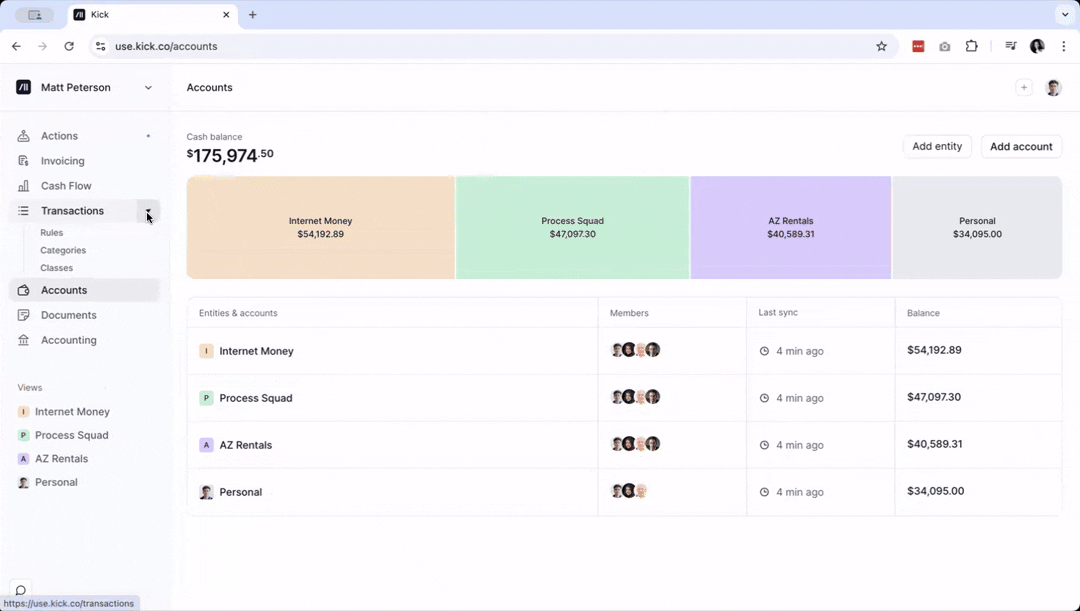Viewport: 1080px width, 611px height.
Task: Click the Add entity button
Action: point(937,146)
